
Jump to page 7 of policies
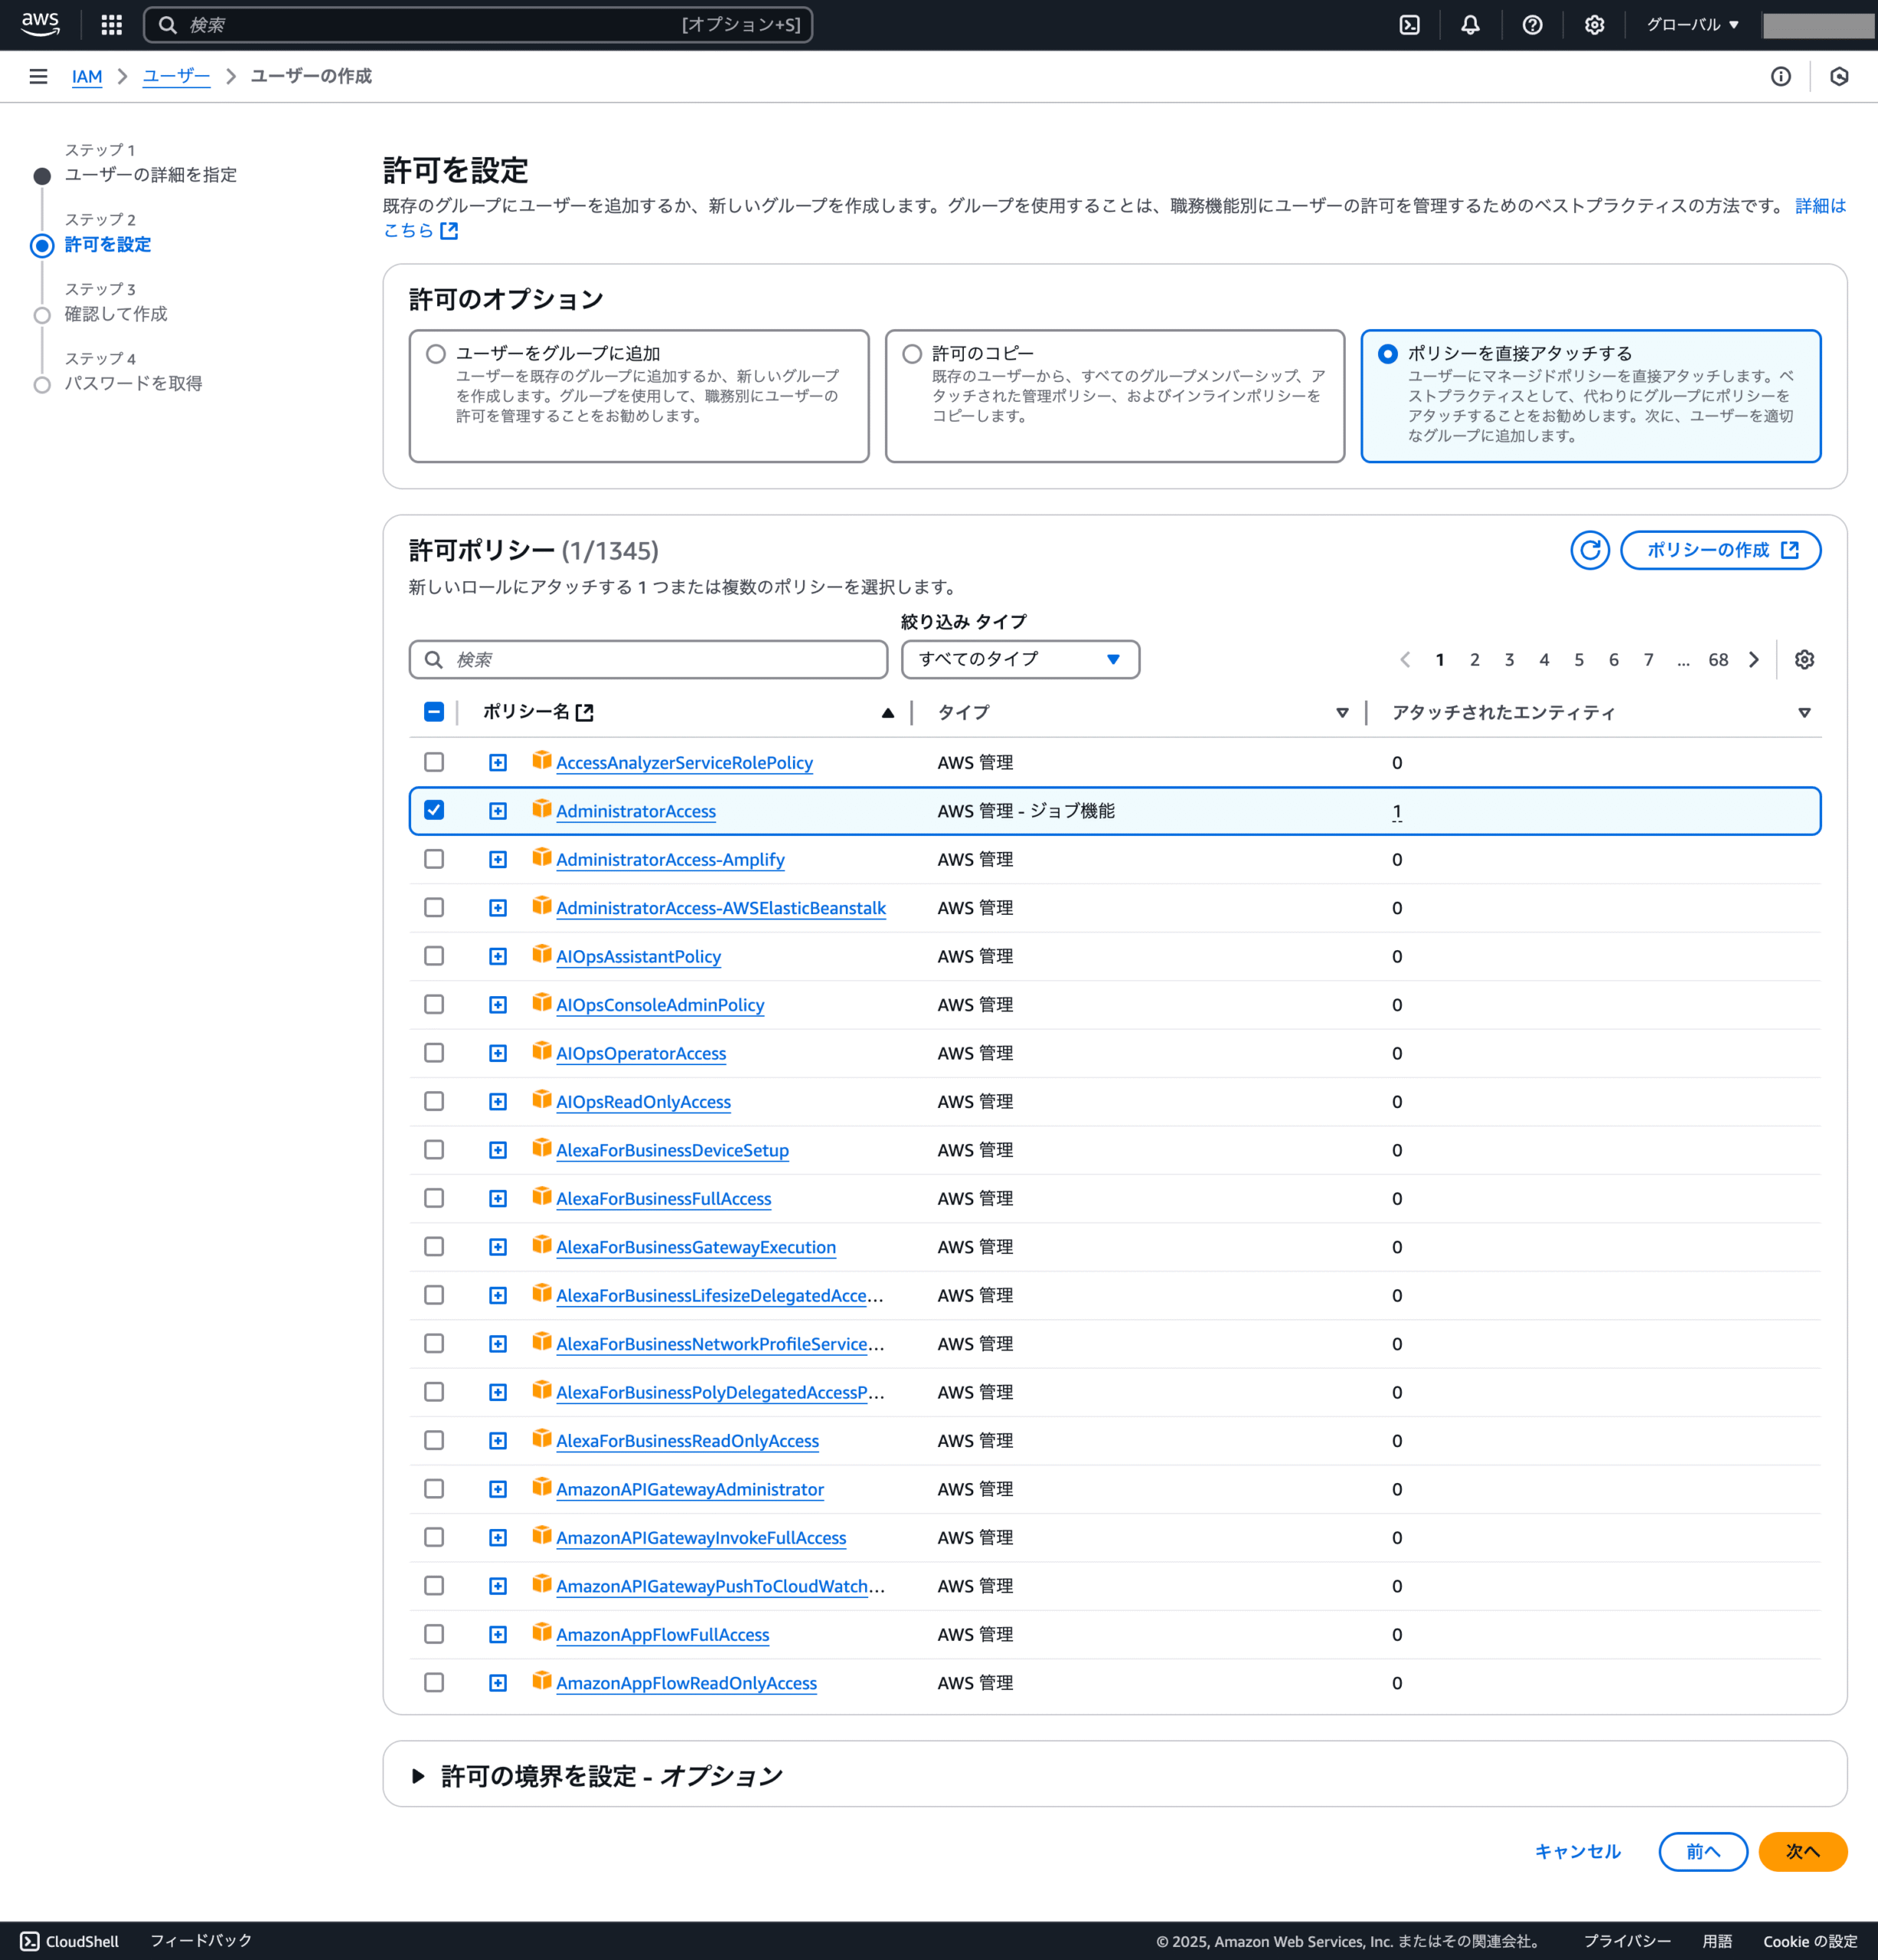(1648, 659)
